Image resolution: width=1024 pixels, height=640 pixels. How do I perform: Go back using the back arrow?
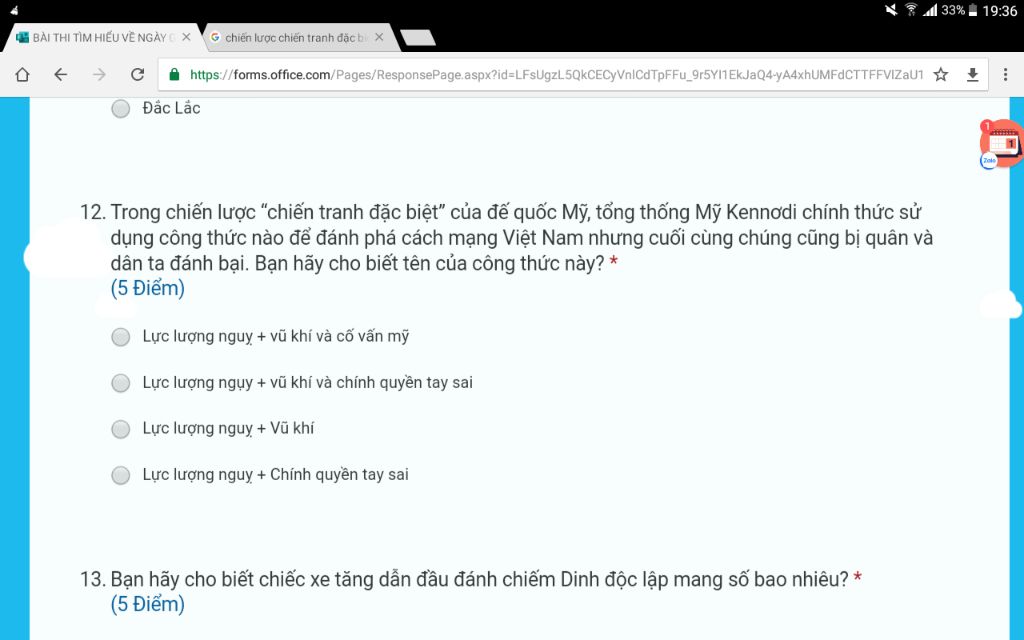61,74
